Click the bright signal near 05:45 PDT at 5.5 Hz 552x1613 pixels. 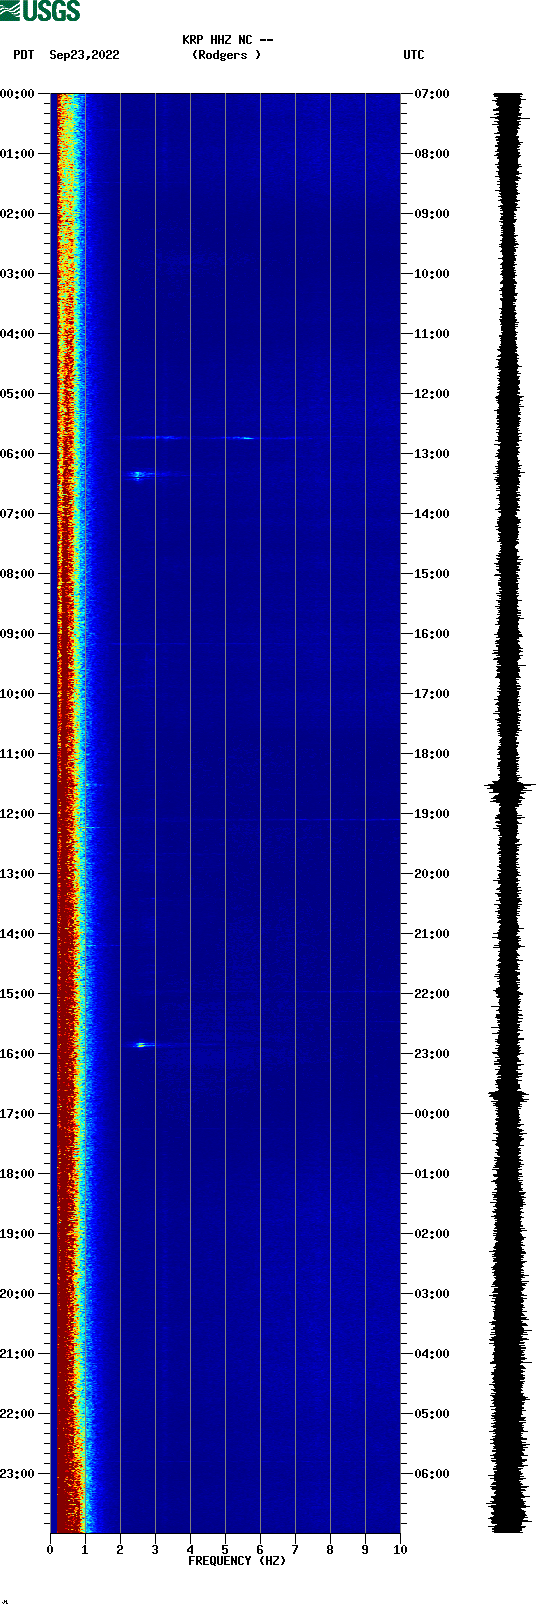[245, 438]
